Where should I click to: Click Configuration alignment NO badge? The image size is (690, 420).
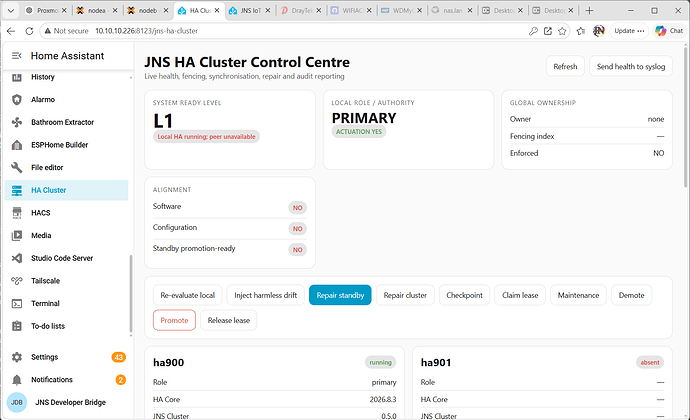[x=297, y=228]
